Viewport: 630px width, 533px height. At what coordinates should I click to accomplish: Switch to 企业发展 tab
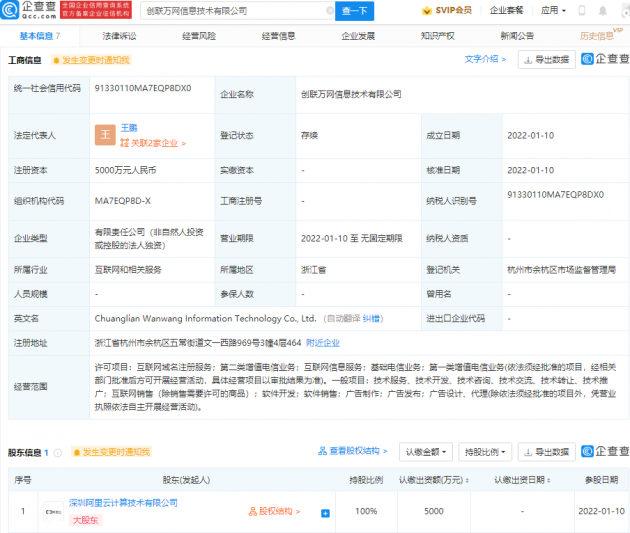358,36
